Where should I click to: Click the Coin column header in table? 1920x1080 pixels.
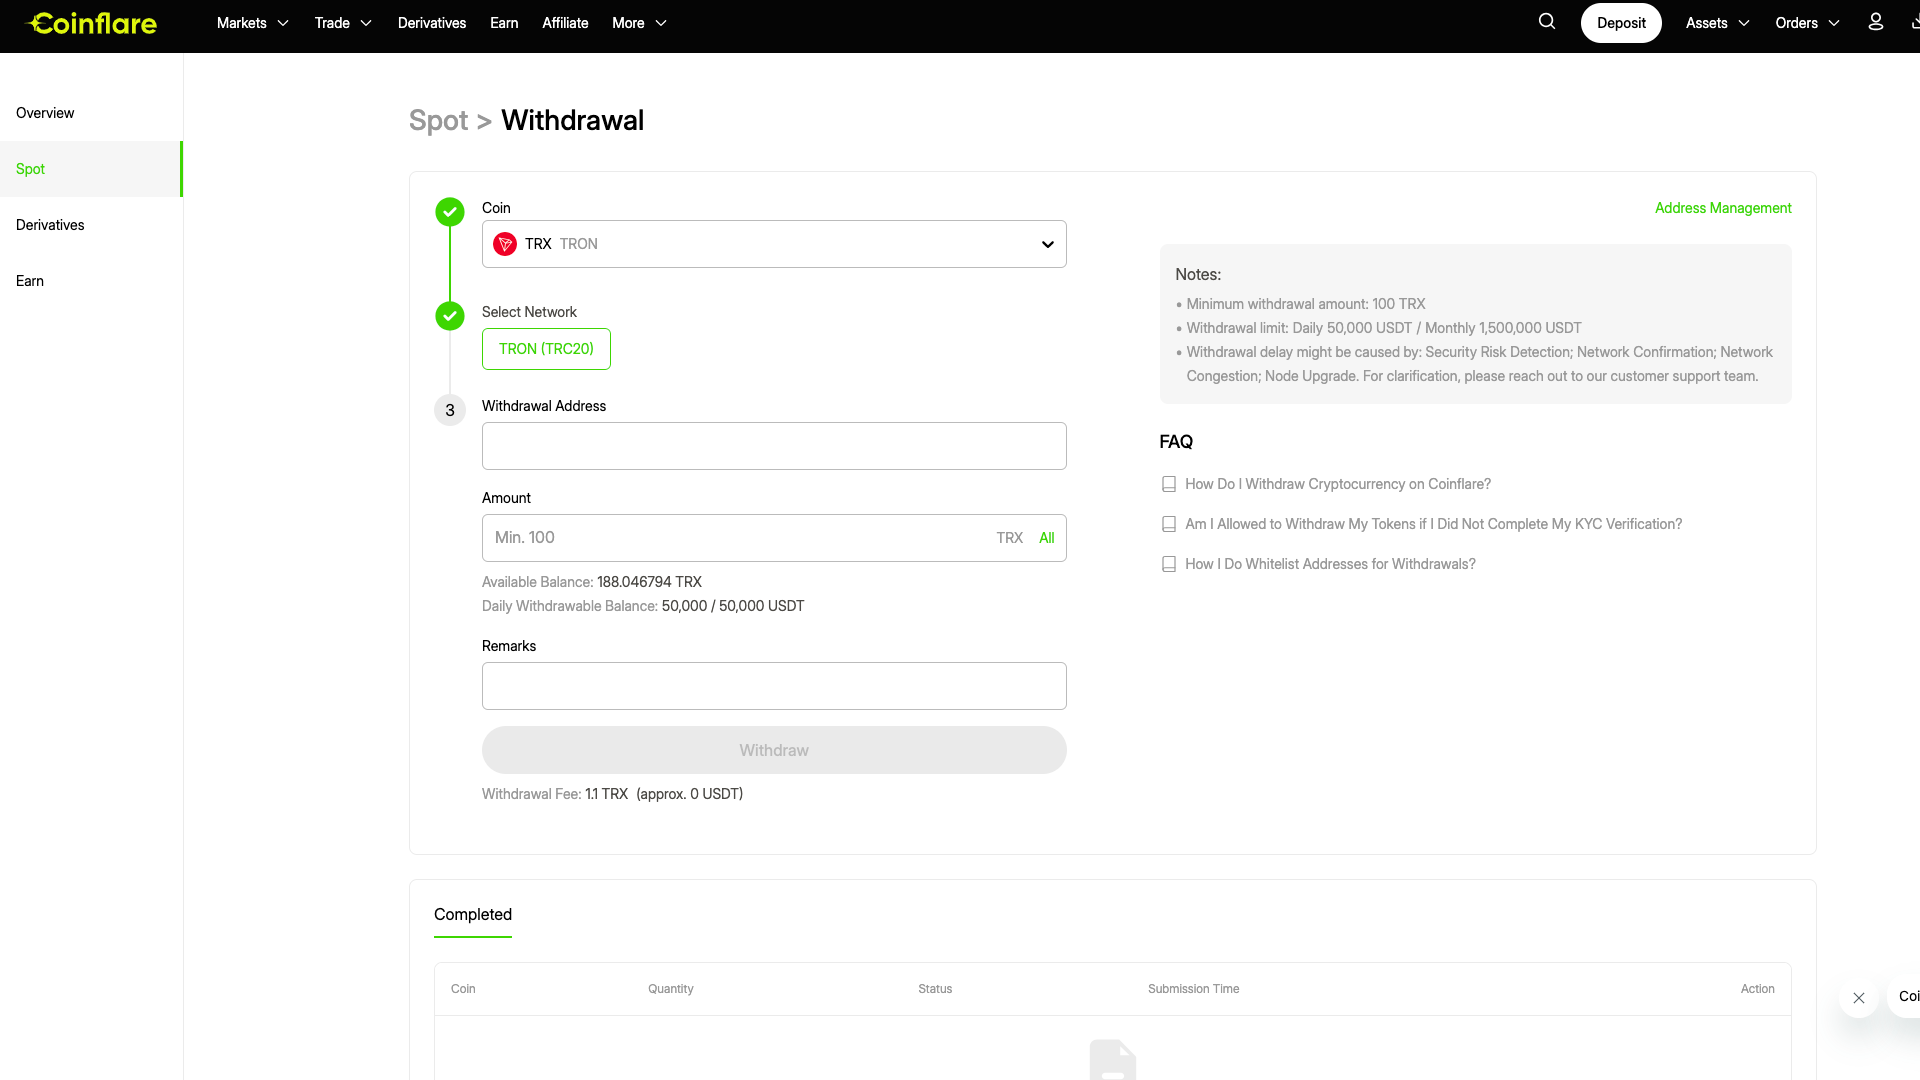pyautogui.click(x=463, y=989)
